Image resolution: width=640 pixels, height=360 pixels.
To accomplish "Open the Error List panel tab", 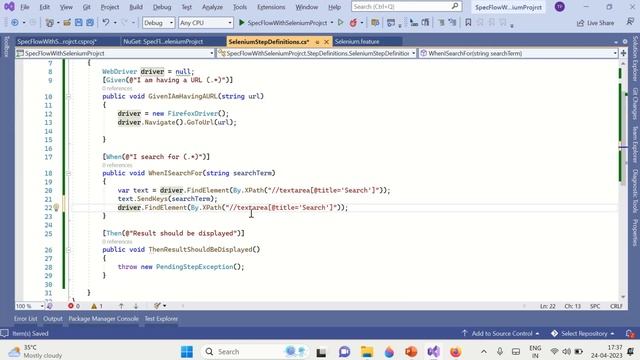I will (x=25, y=319).
